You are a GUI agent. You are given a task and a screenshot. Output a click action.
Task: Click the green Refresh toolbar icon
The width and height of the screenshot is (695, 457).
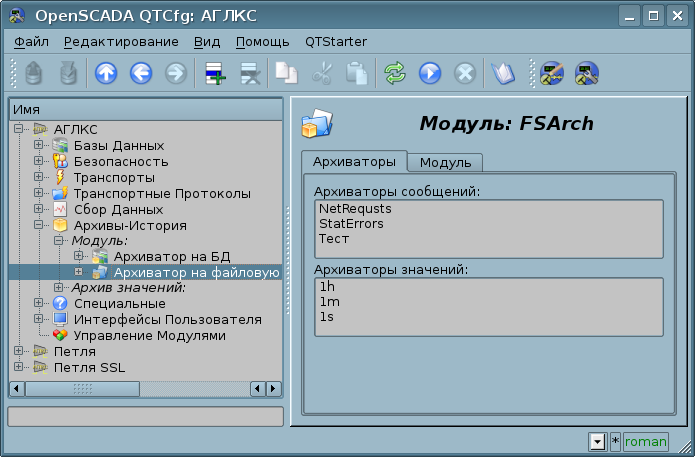tap(395, 73)
